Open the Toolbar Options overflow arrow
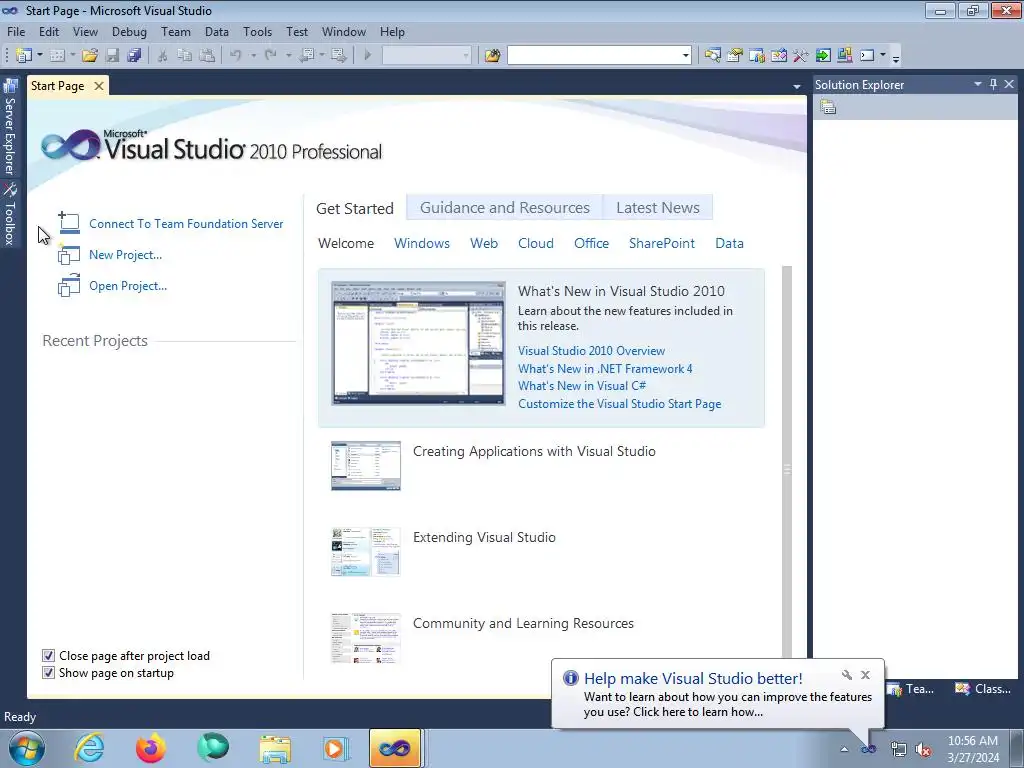Image resolution: width=1024 pixels, height=768 pixels. tap(896, 58)
